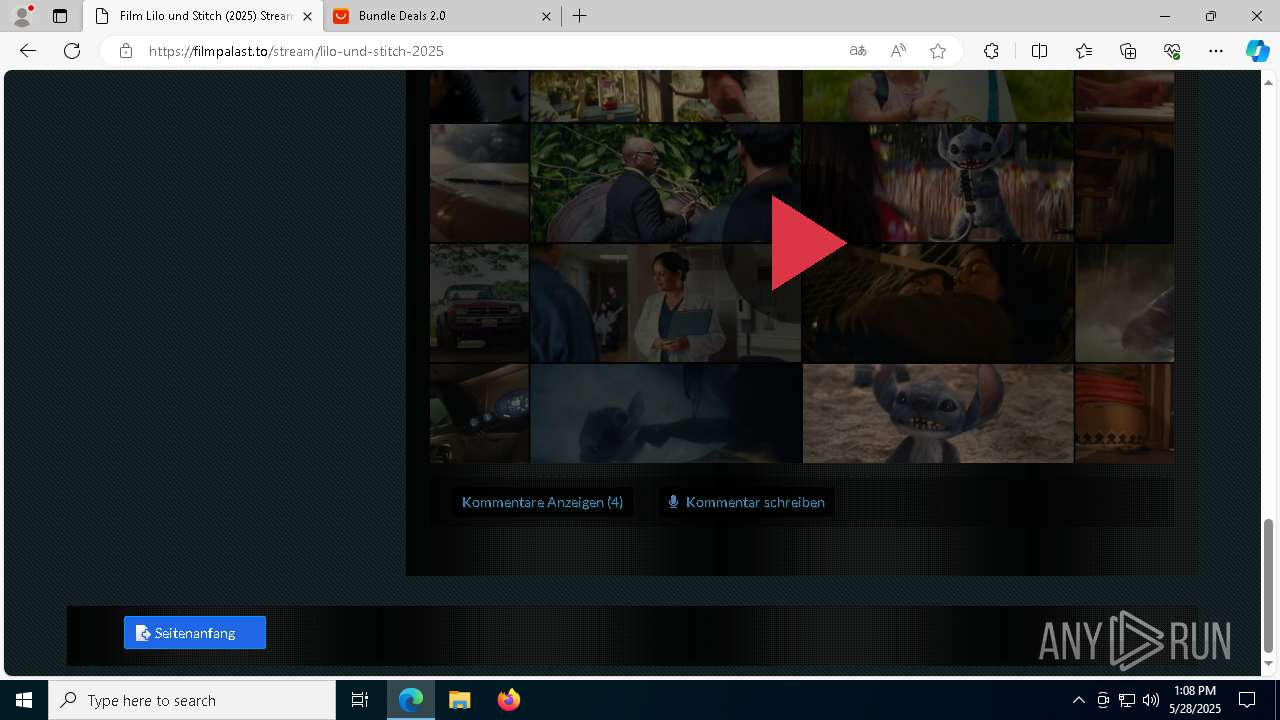Click the taskbar search box

click(x=192, y=700)
